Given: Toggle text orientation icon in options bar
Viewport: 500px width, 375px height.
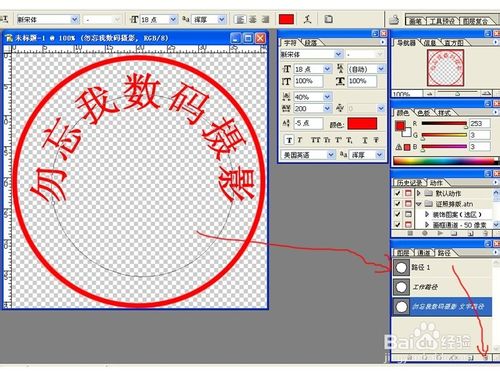Looking at the screenshot, I should click(x=4, y=19).
